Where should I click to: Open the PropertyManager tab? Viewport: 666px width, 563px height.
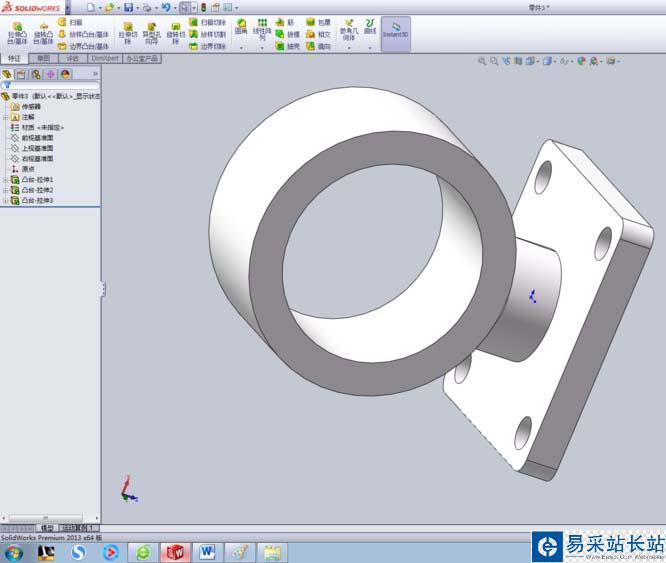[21, 74]
